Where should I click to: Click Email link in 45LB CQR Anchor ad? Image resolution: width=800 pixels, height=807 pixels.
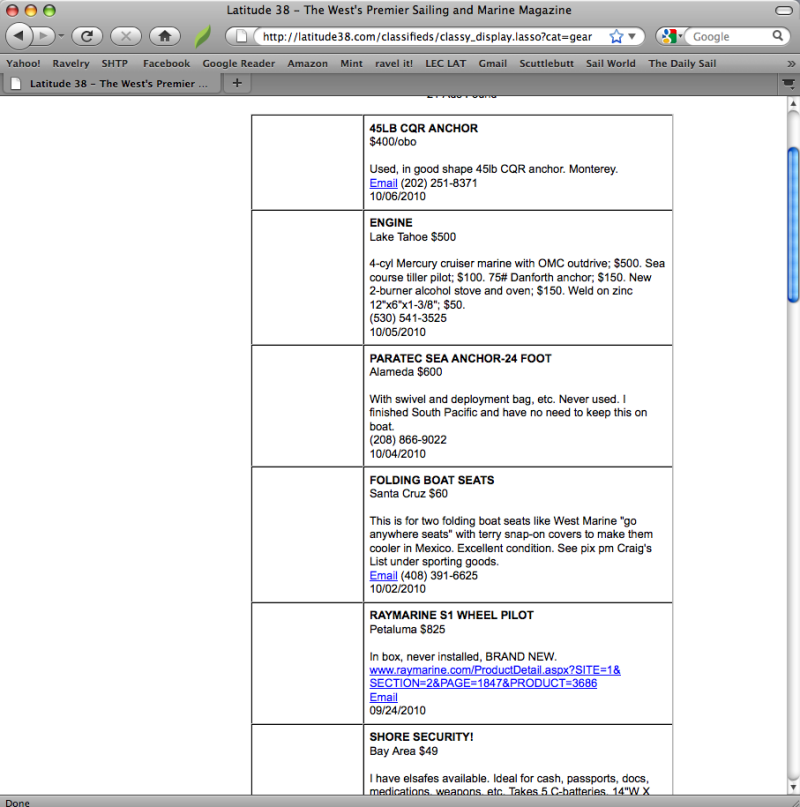(384, 183)
